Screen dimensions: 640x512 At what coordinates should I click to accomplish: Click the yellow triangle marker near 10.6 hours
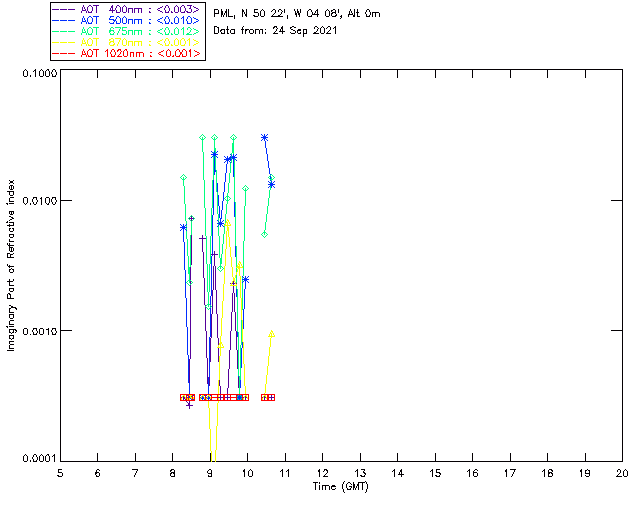pyautogui.click(x=271, y=335)
